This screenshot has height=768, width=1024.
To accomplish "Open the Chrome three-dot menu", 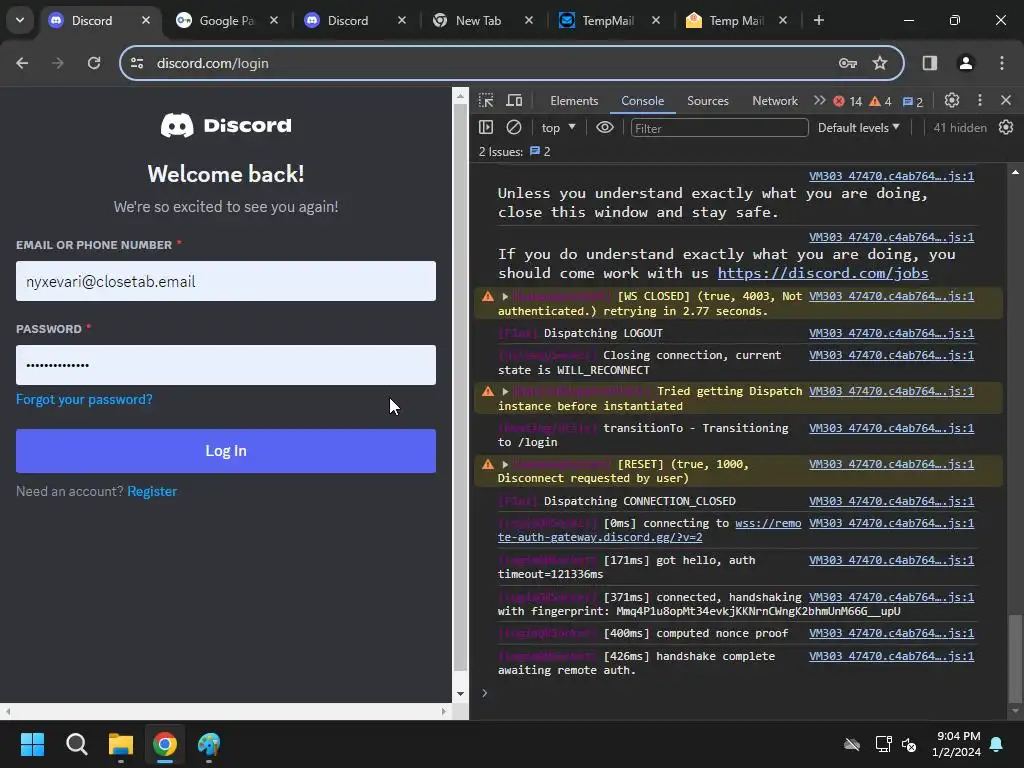I will click(1002, 63).
